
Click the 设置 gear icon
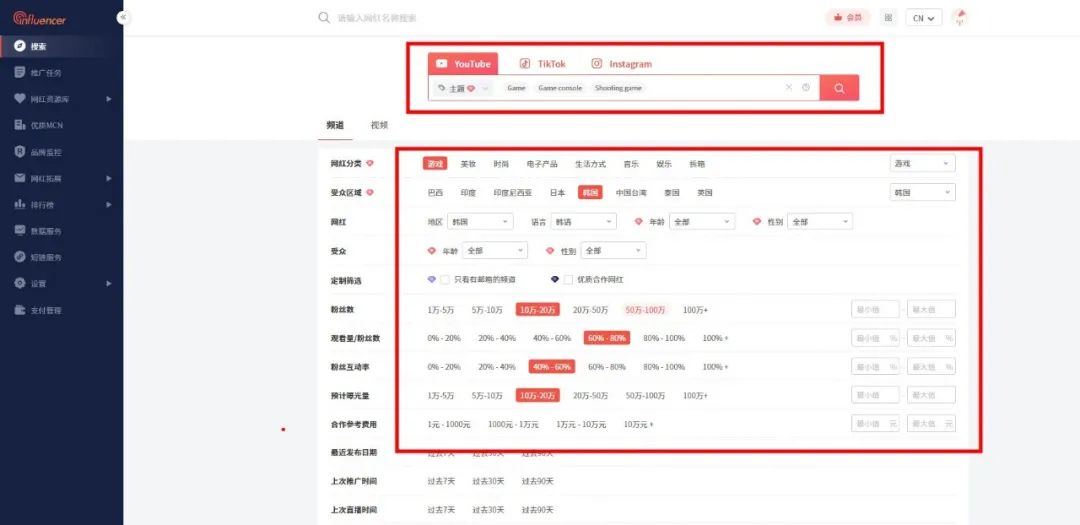tap(20, 283)
